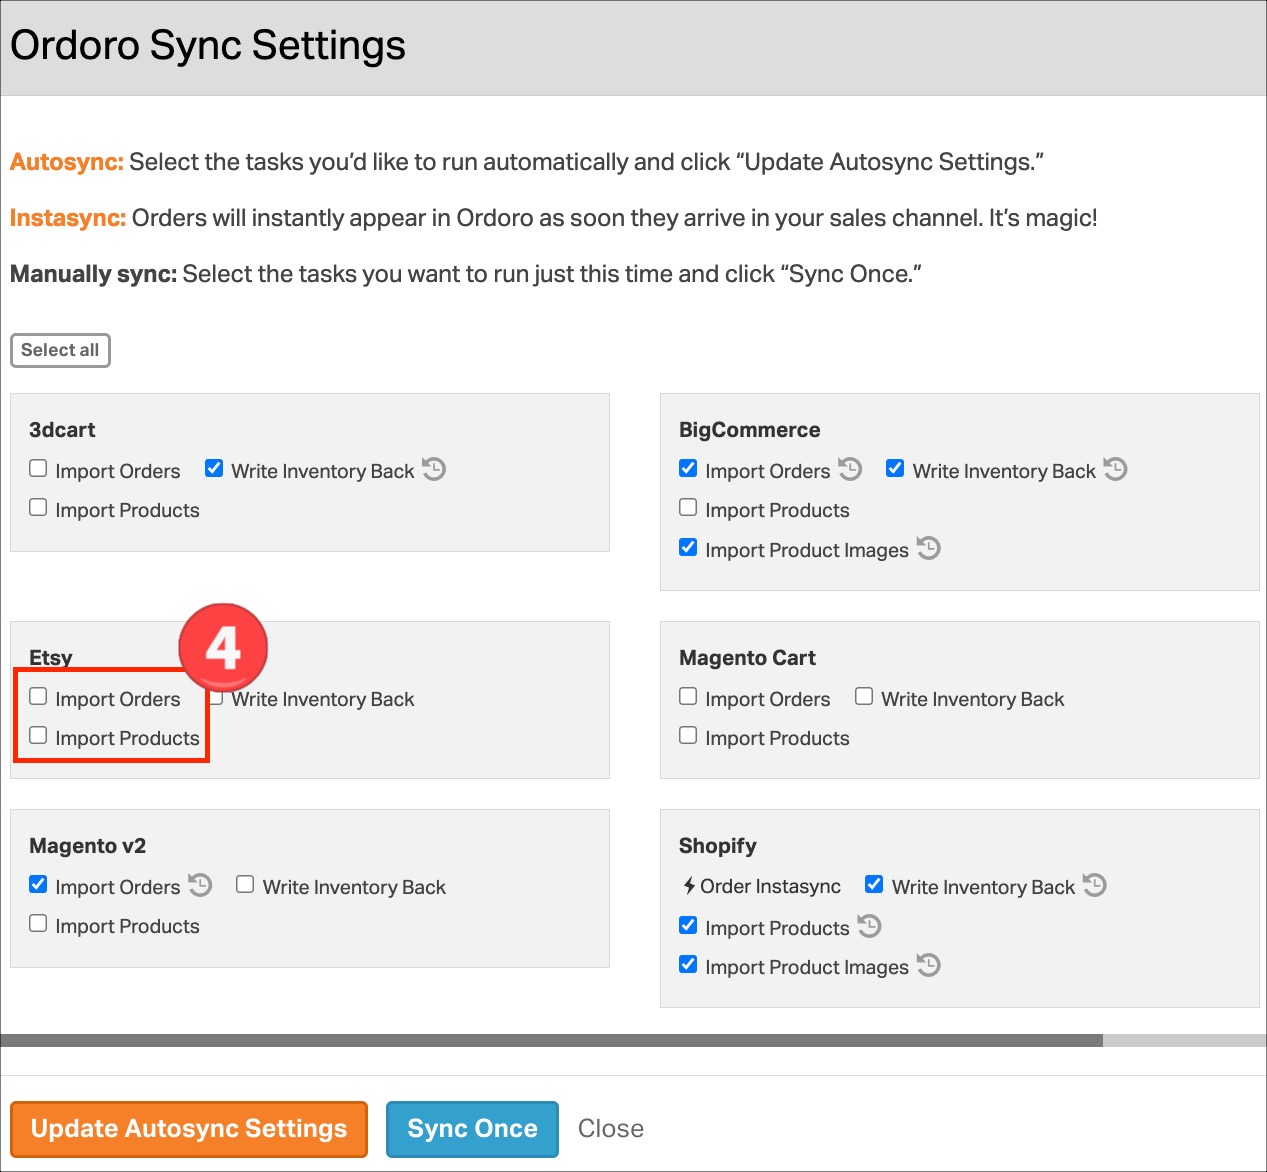The height and width of the screenshot is (1172, 1267).
Task: Uncheck BigCommerce Import Orders
Action: pyautogui.click(x=688, y=468)
